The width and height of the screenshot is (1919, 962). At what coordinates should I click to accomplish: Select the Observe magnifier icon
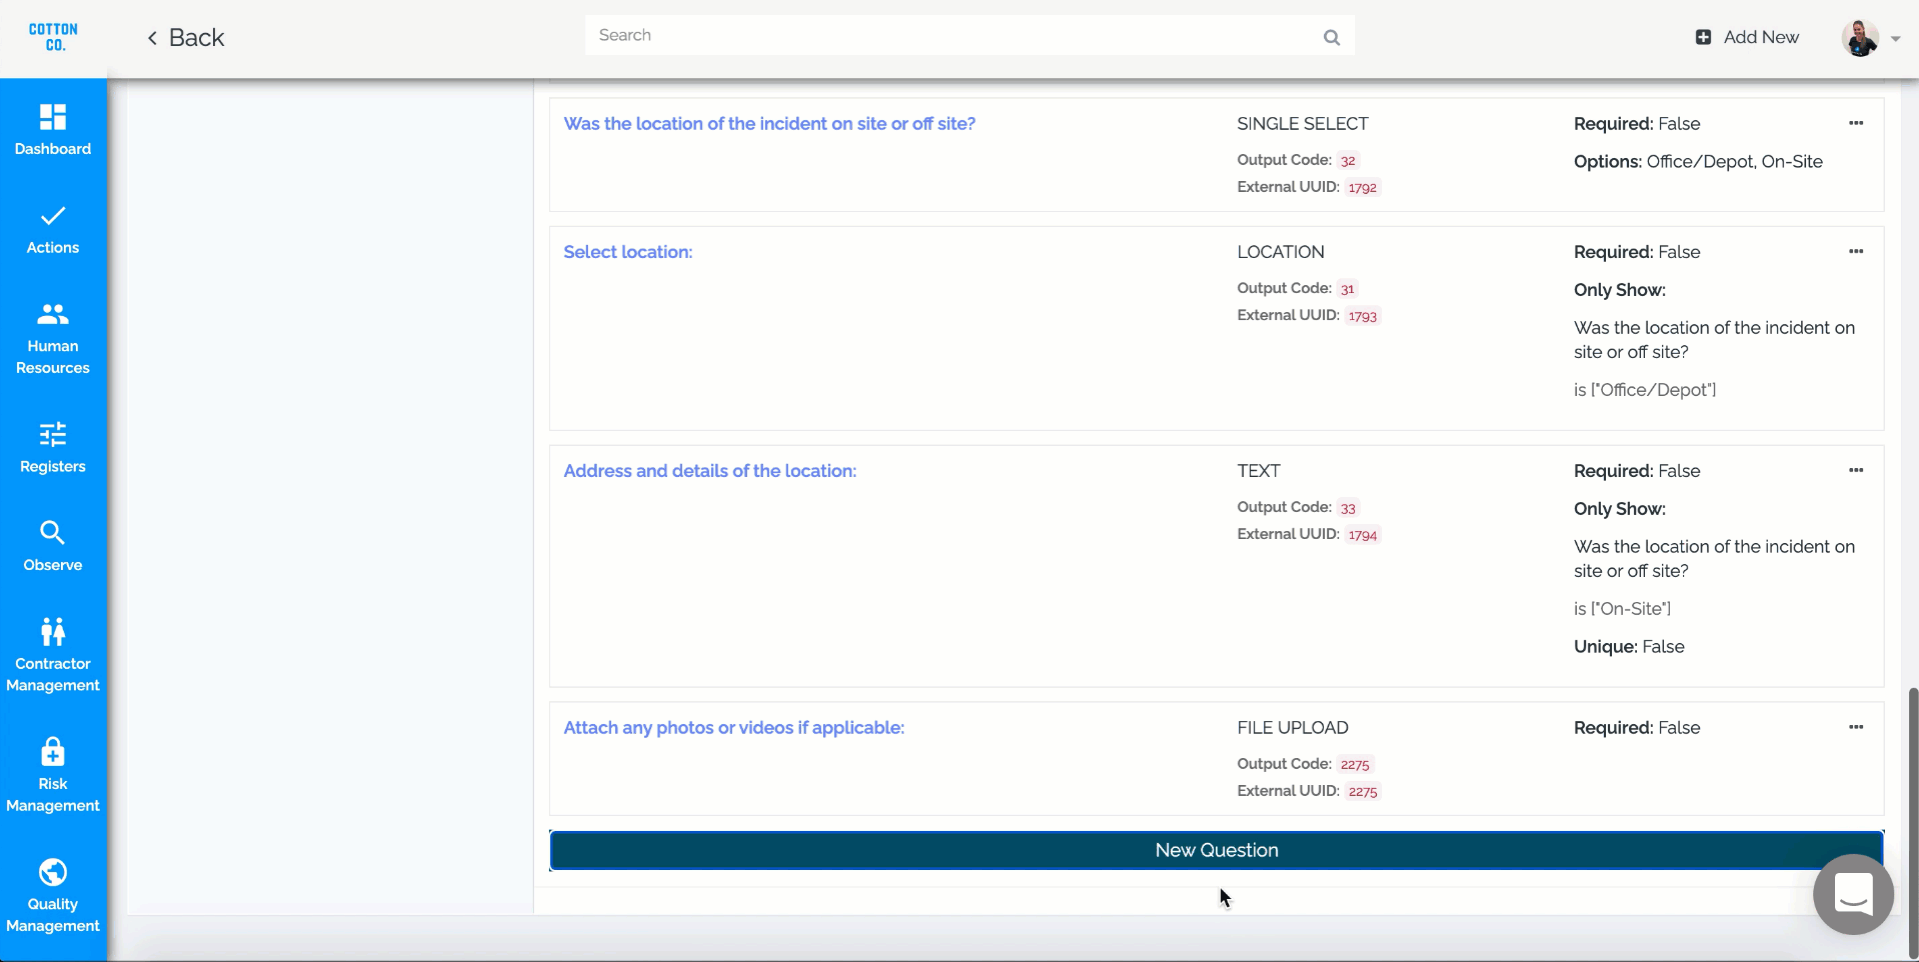coord(53,532)
